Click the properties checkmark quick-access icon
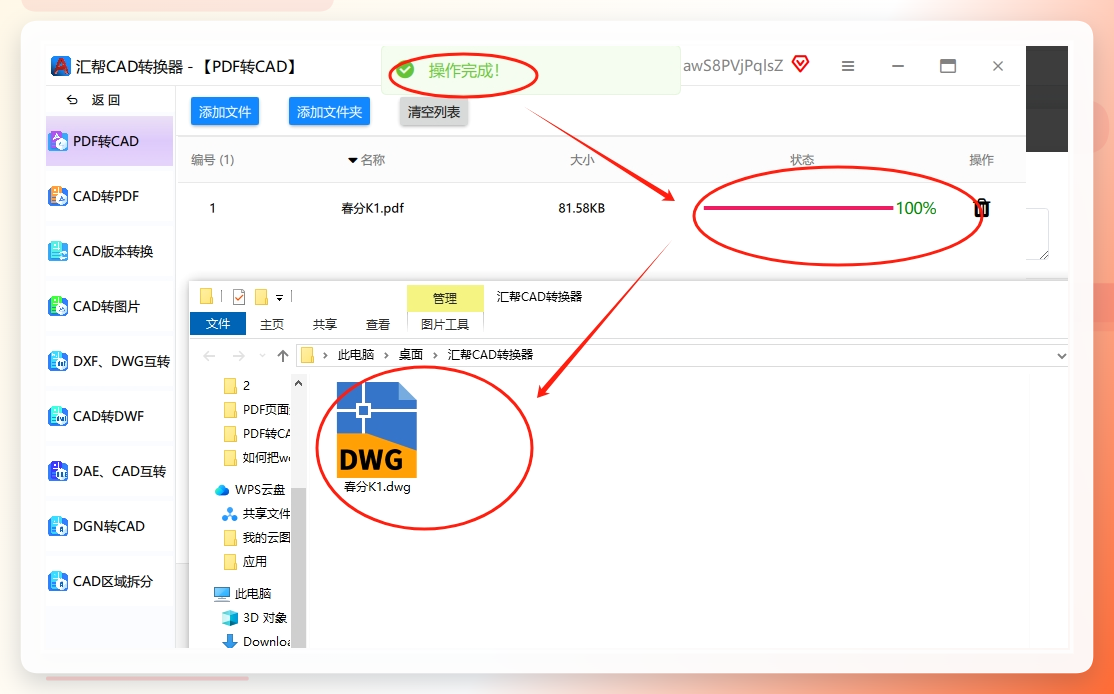This screenshot has height=694, width=1114. coord(239,296)
